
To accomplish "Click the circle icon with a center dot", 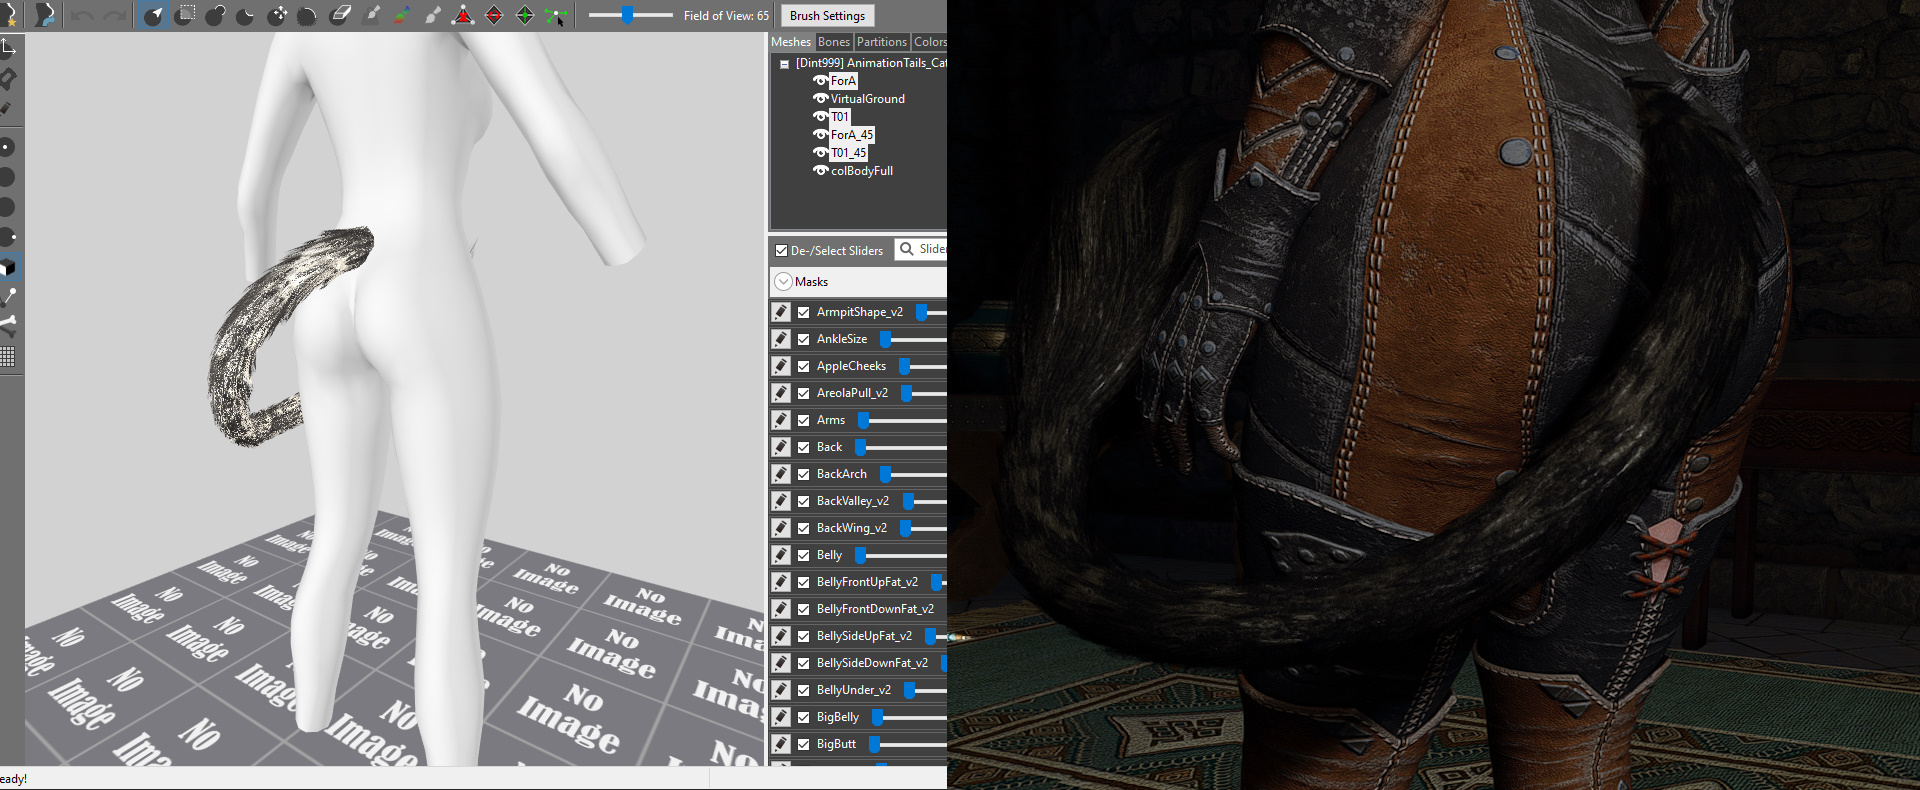I will coord(7,147).
